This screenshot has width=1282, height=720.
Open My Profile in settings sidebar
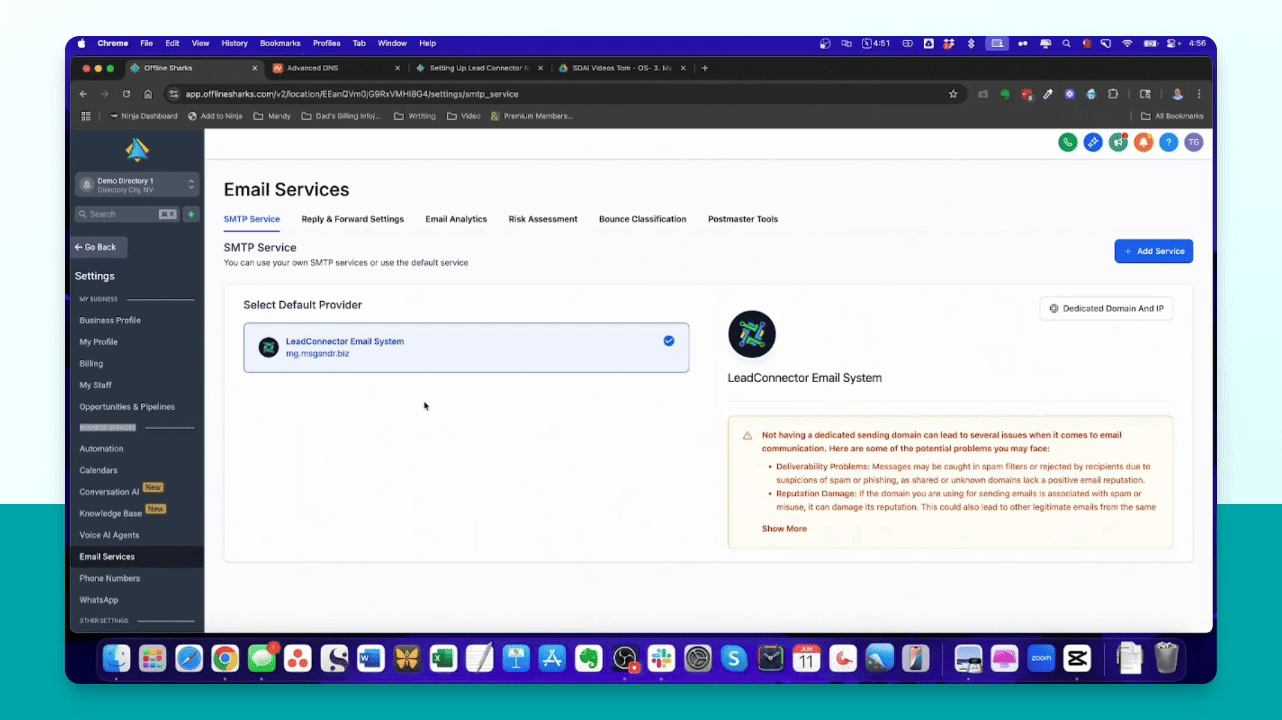pyautogui.click(x=99, y=342)
